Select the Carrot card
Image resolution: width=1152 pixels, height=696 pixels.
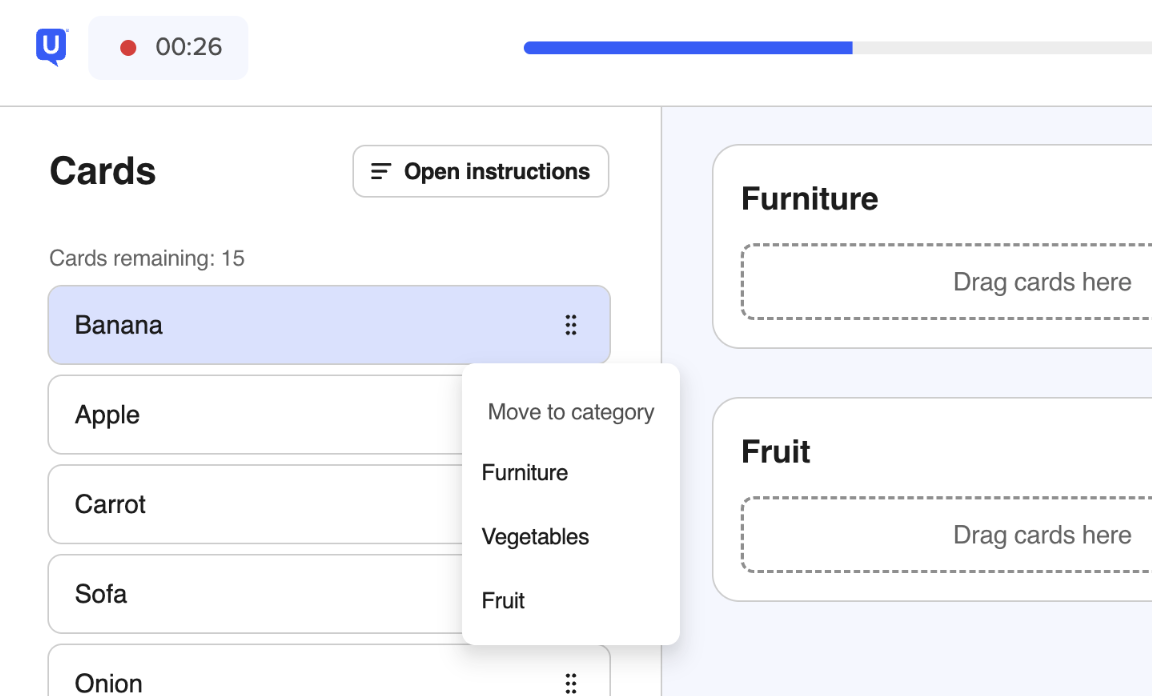[255, 504]
